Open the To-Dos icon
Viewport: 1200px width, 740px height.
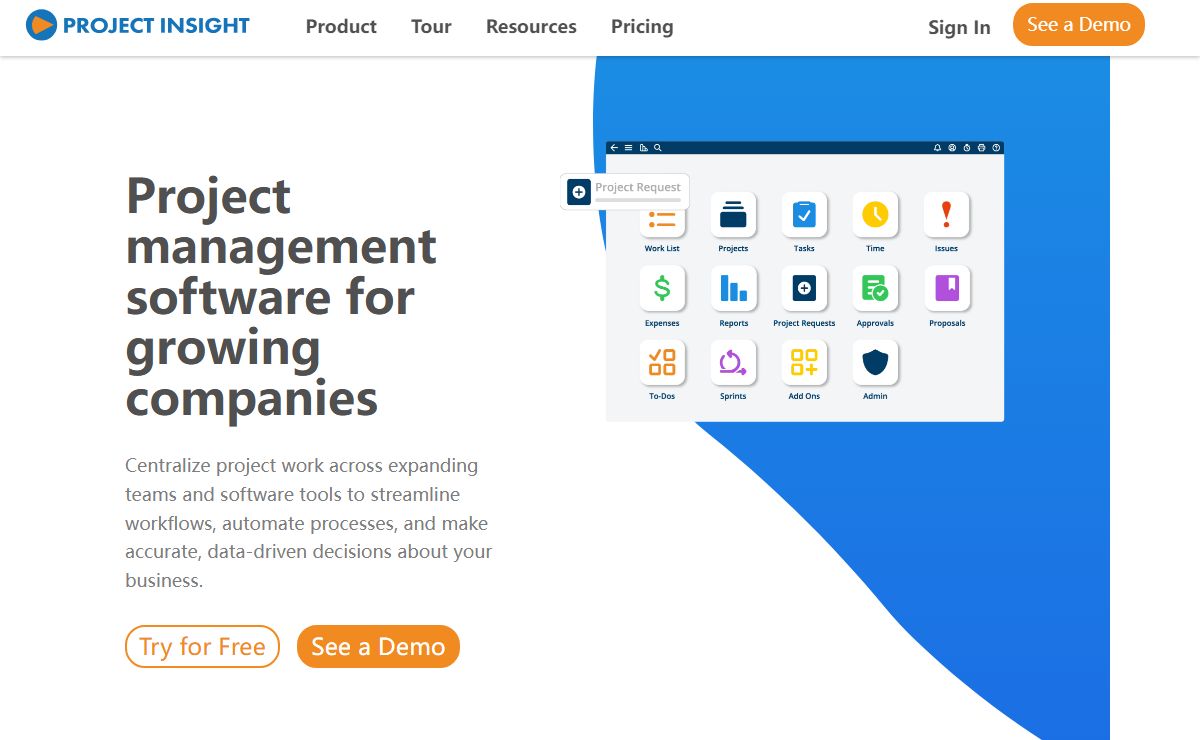coord(662,362)
